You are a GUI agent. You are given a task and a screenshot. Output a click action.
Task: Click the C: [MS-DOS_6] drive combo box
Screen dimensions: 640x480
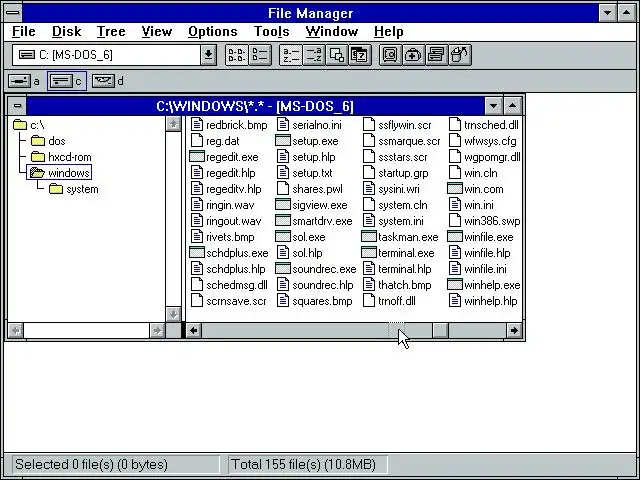(114, 55)
